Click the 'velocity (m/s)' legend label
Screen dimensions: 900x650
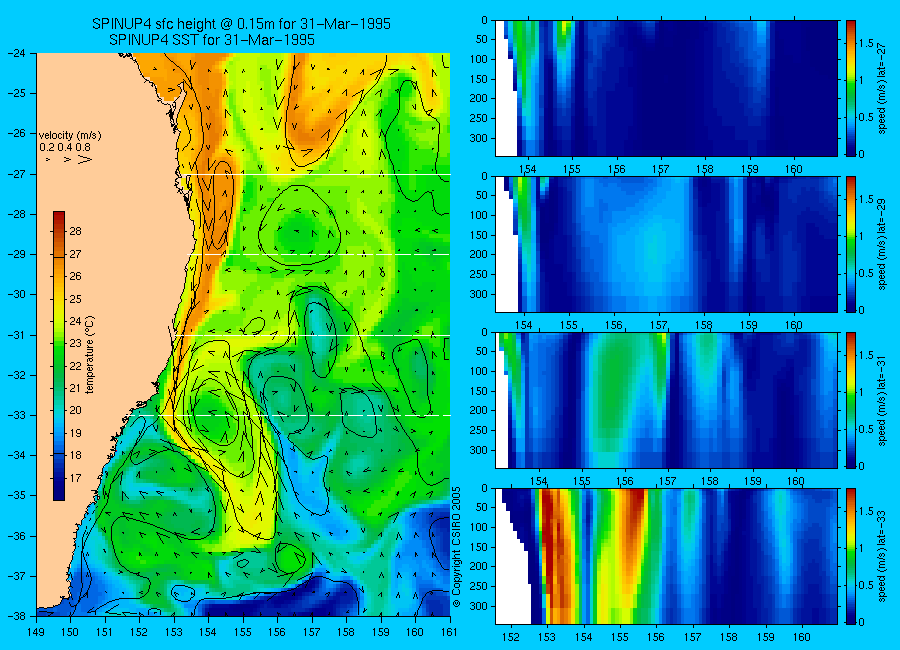click(x=70, y=136)
